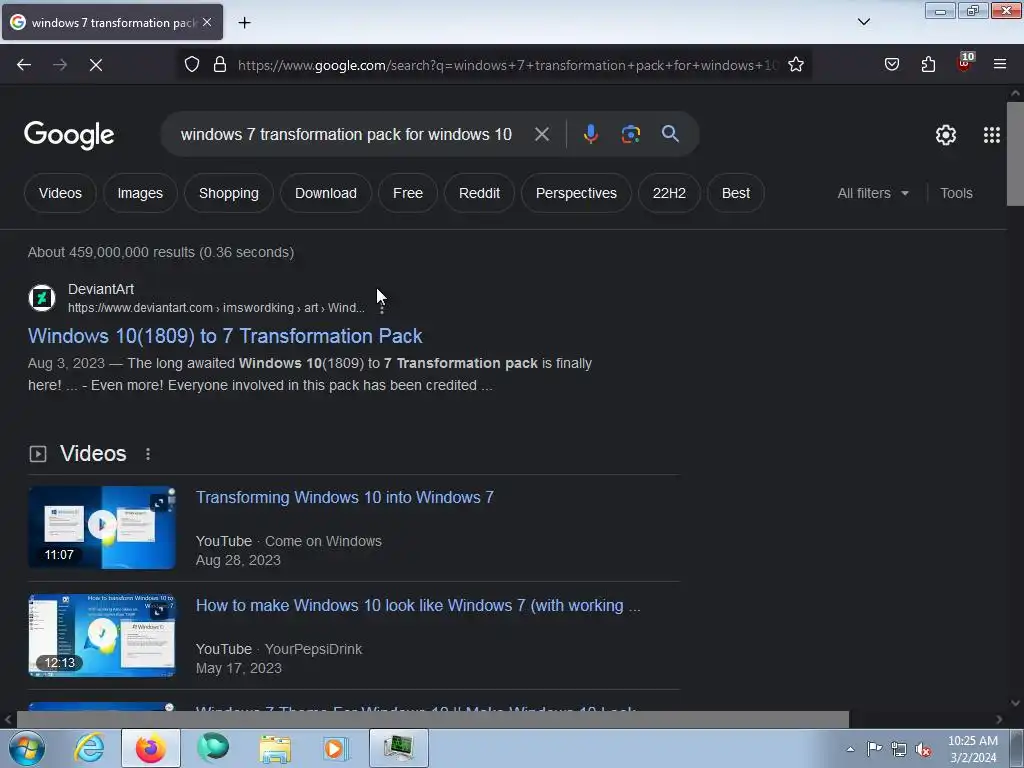
Task: Switch to Firefox in taskbar
Action: 151,748
